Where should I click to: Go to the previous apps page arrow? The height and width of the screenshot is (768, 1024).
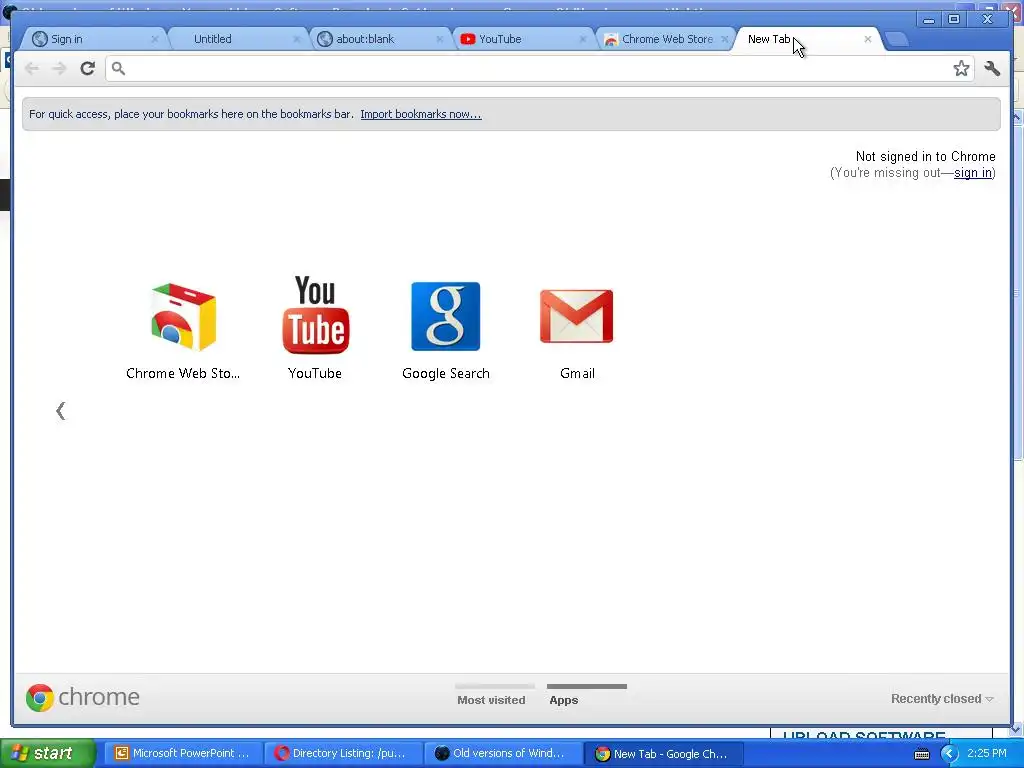coord(61,411)
